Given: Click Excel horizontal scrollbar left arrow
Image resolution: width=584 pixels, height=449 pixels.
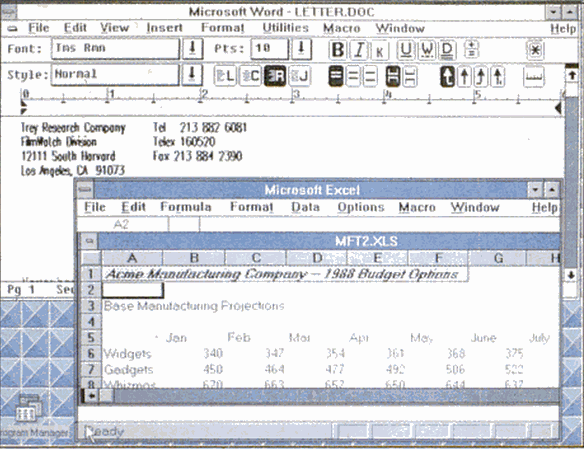Looking at the screenshot, I should [x=91, y=395].
